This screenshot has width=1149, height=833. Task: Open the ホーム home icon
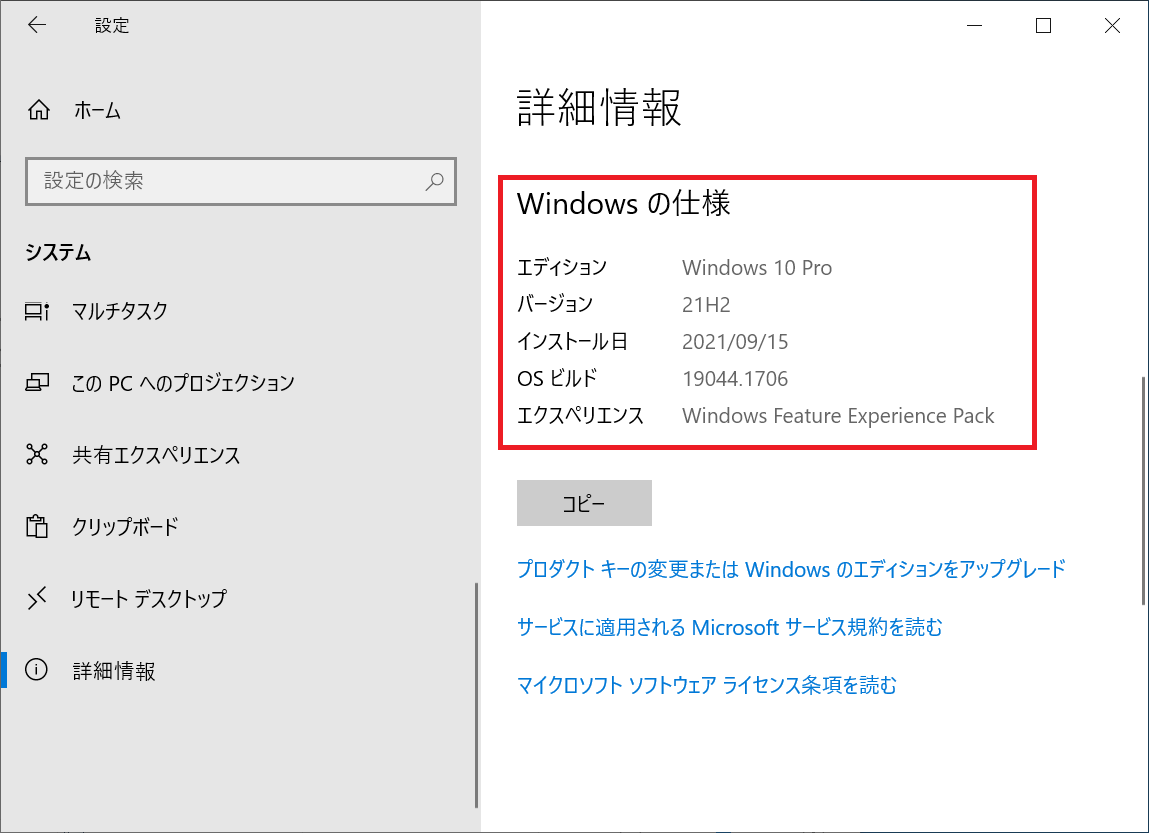pos(39,110)
